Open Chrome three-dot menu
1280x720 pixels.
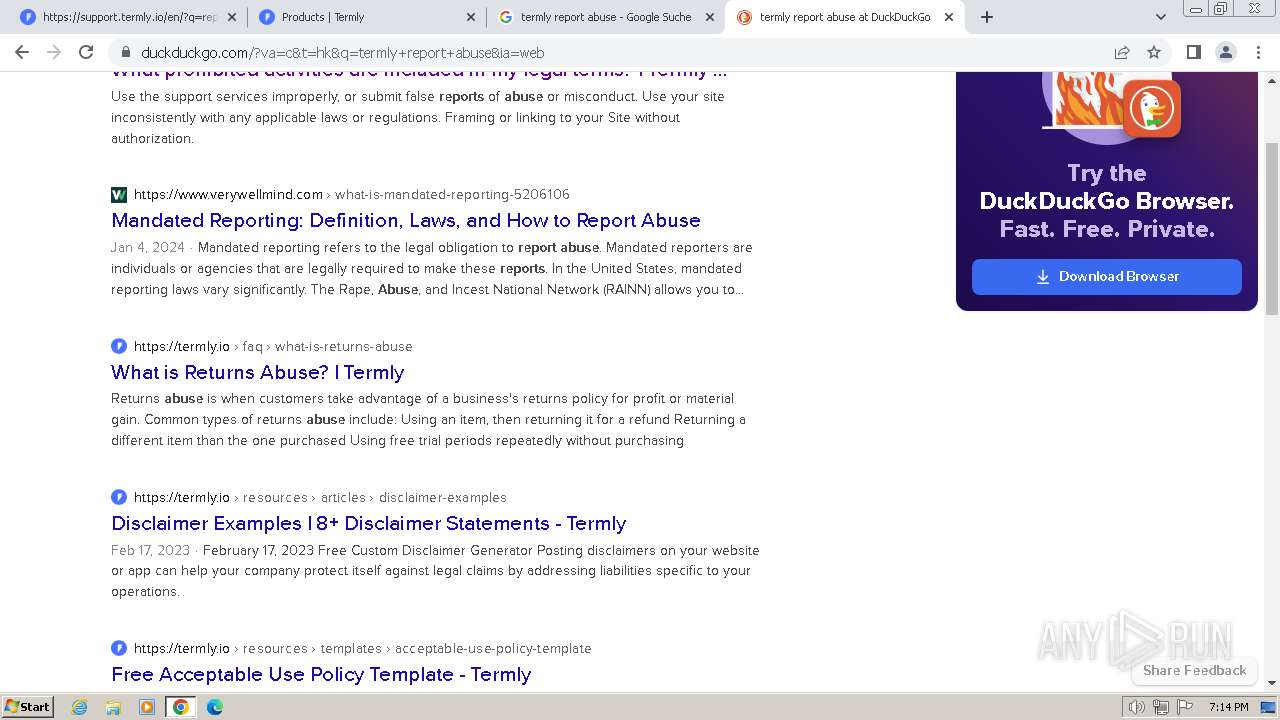pyautogui.click(x=1258, y=52)
